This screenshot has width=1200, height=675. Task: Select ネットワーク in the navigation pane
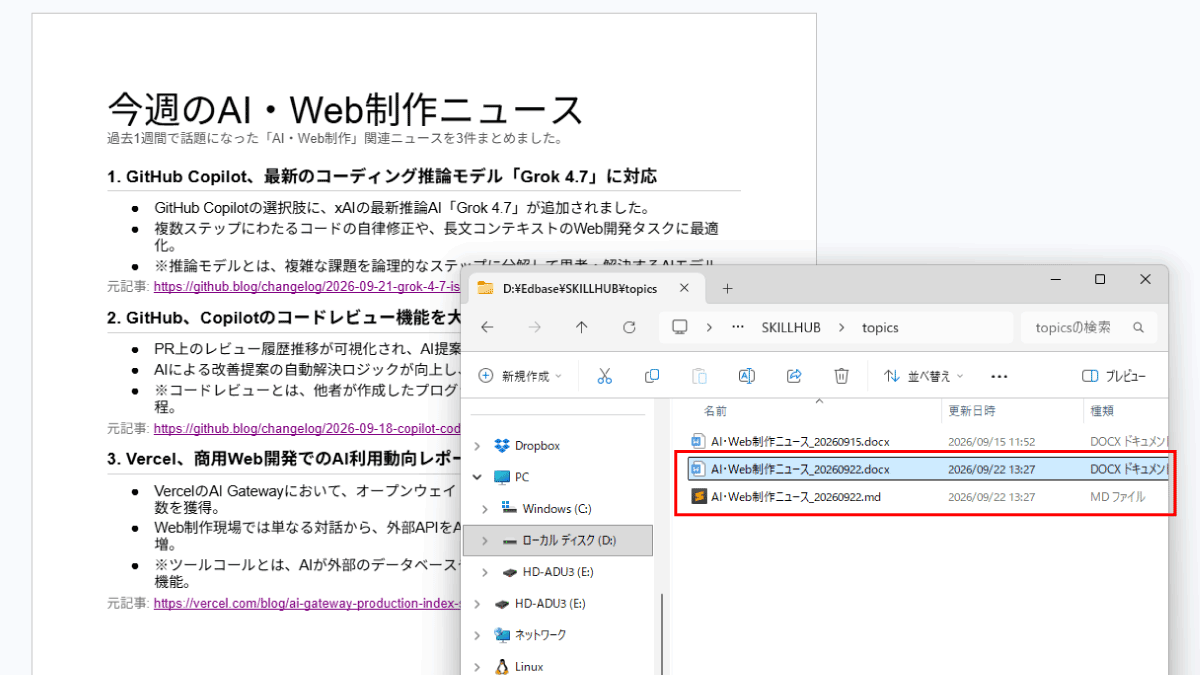(x=540, y=635)
